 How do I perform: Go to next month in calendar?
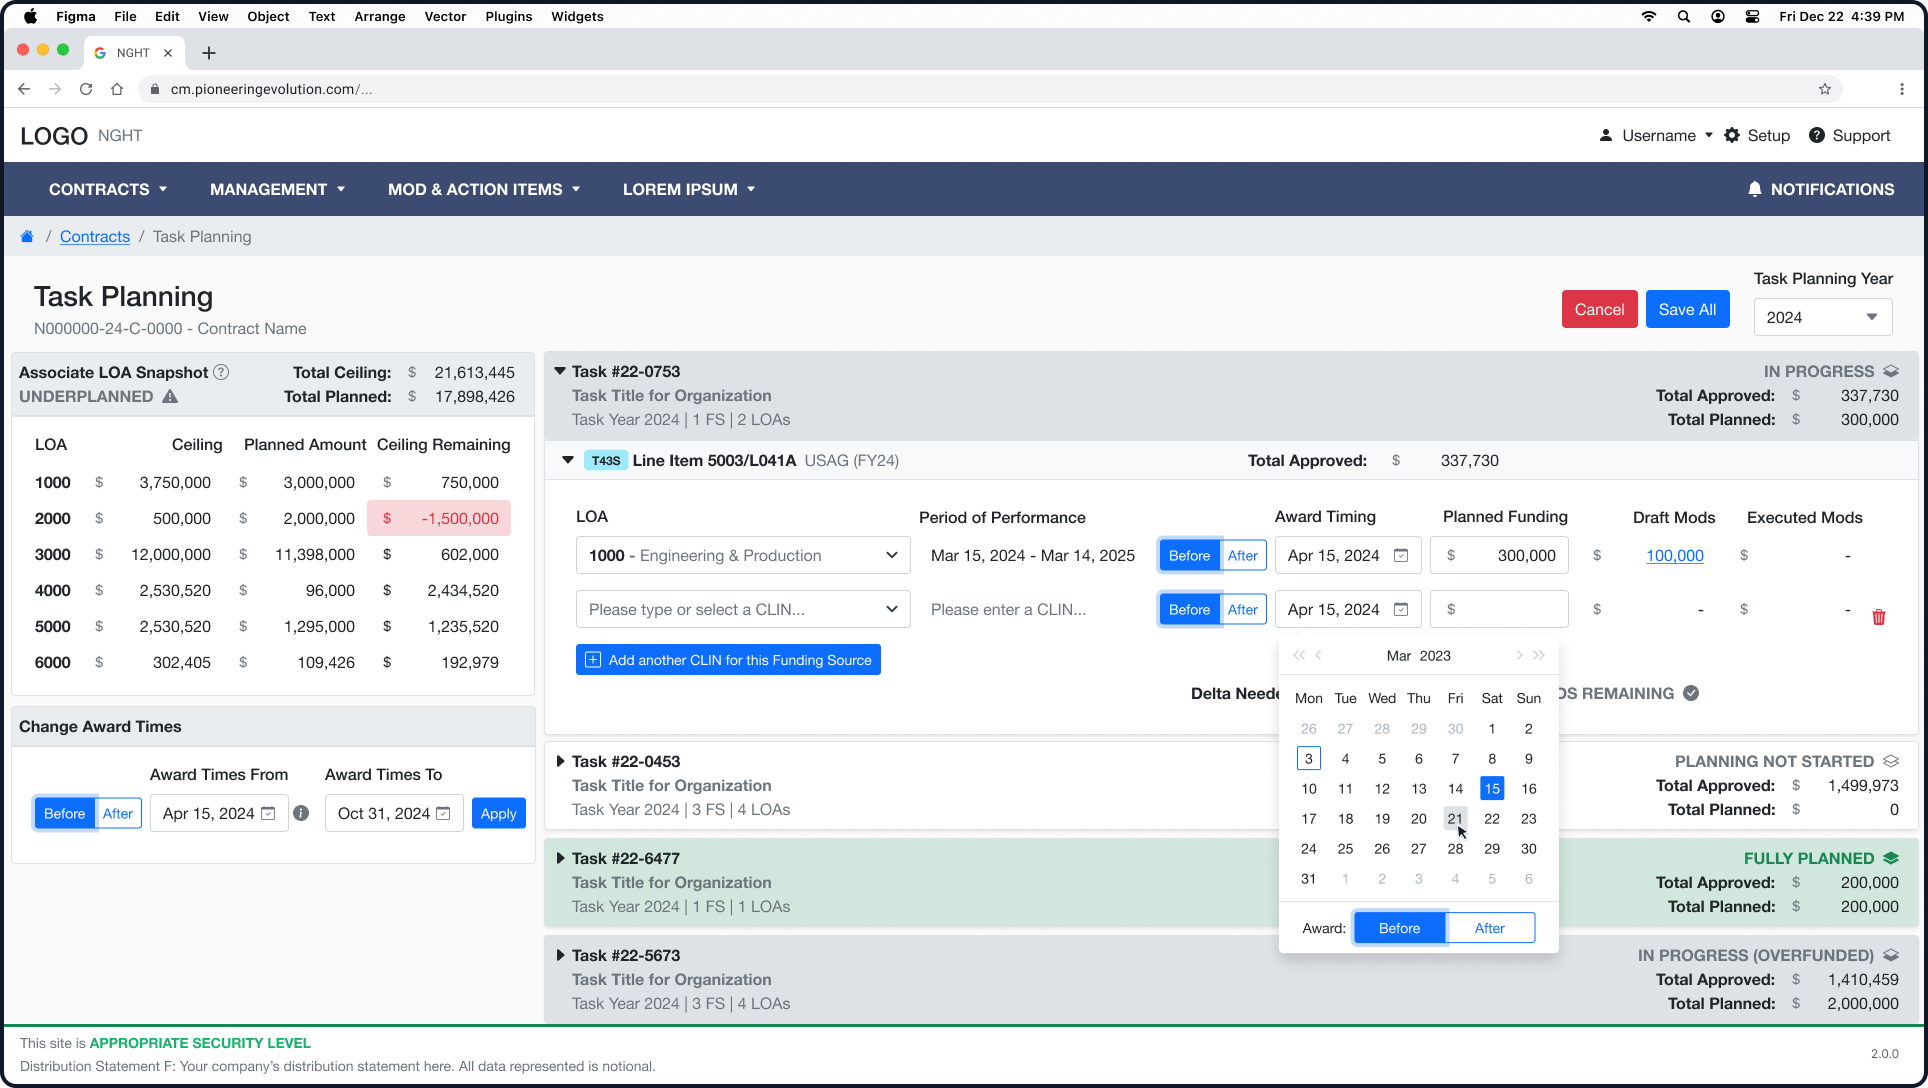tap(1518, 655)
